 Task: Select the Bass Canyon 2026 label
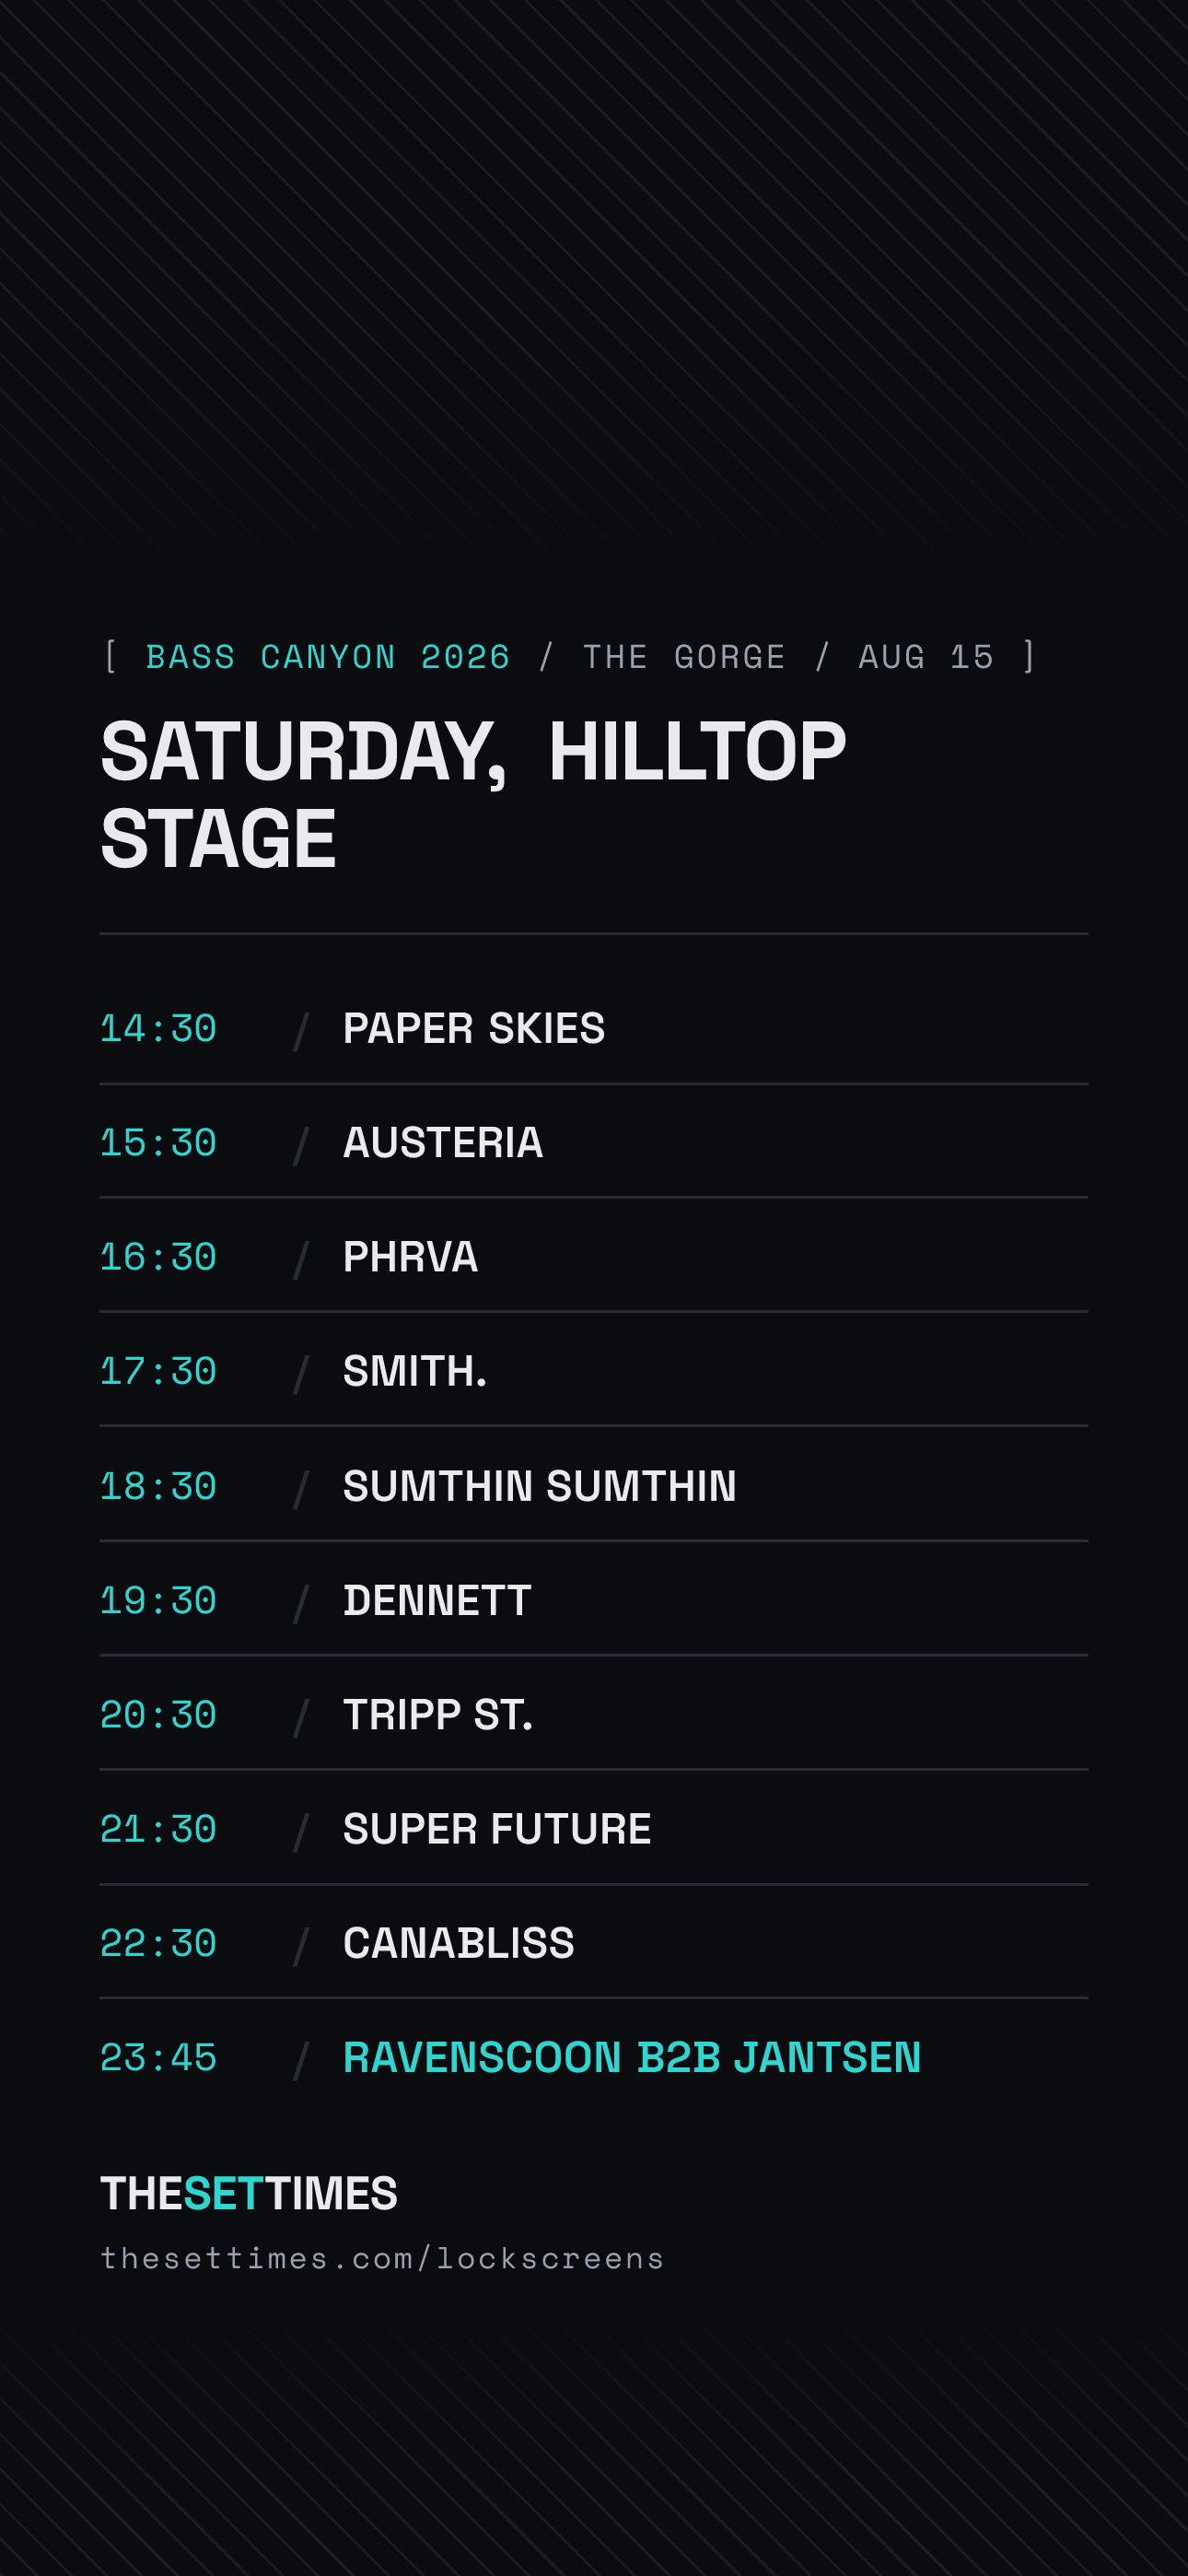tap(328, 657)
